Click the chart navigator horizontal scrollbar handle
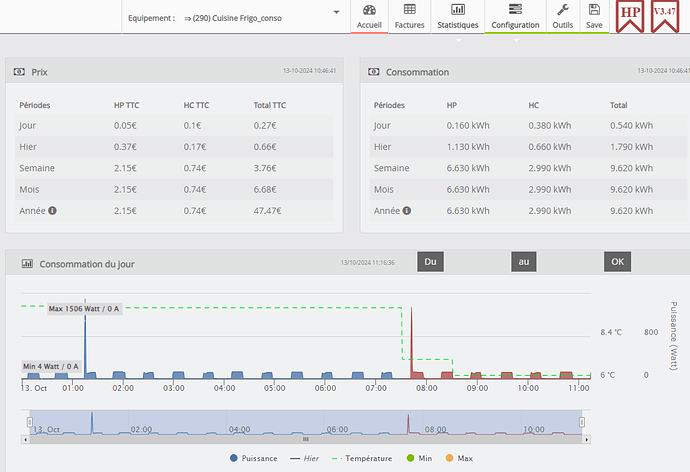Image resolution: width=690 pixels, height=472 pixels. pyautogui.click(x=306, y=439)
